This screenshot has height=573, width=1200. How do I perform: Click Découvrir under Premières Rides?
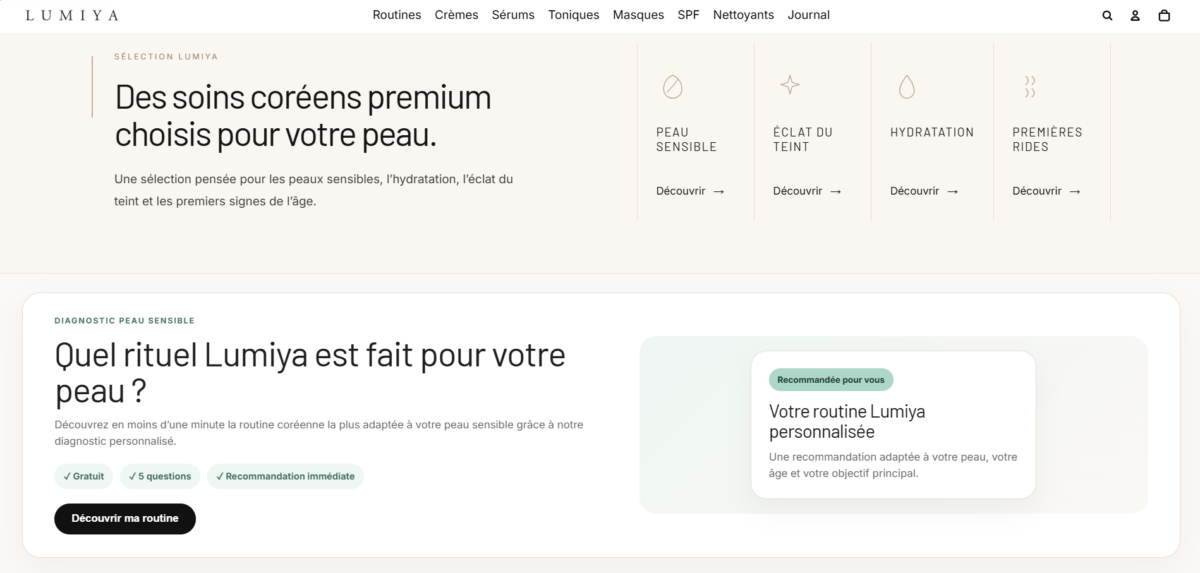click(1046, 191)
